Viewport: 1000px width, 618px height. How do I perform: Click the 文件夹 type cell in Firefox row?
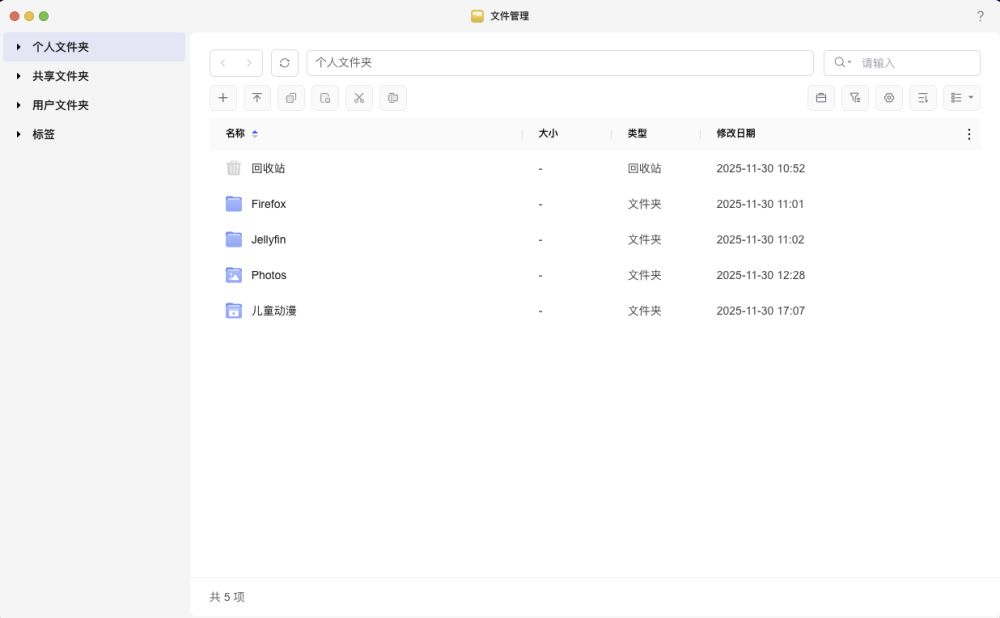coord(644,204)
